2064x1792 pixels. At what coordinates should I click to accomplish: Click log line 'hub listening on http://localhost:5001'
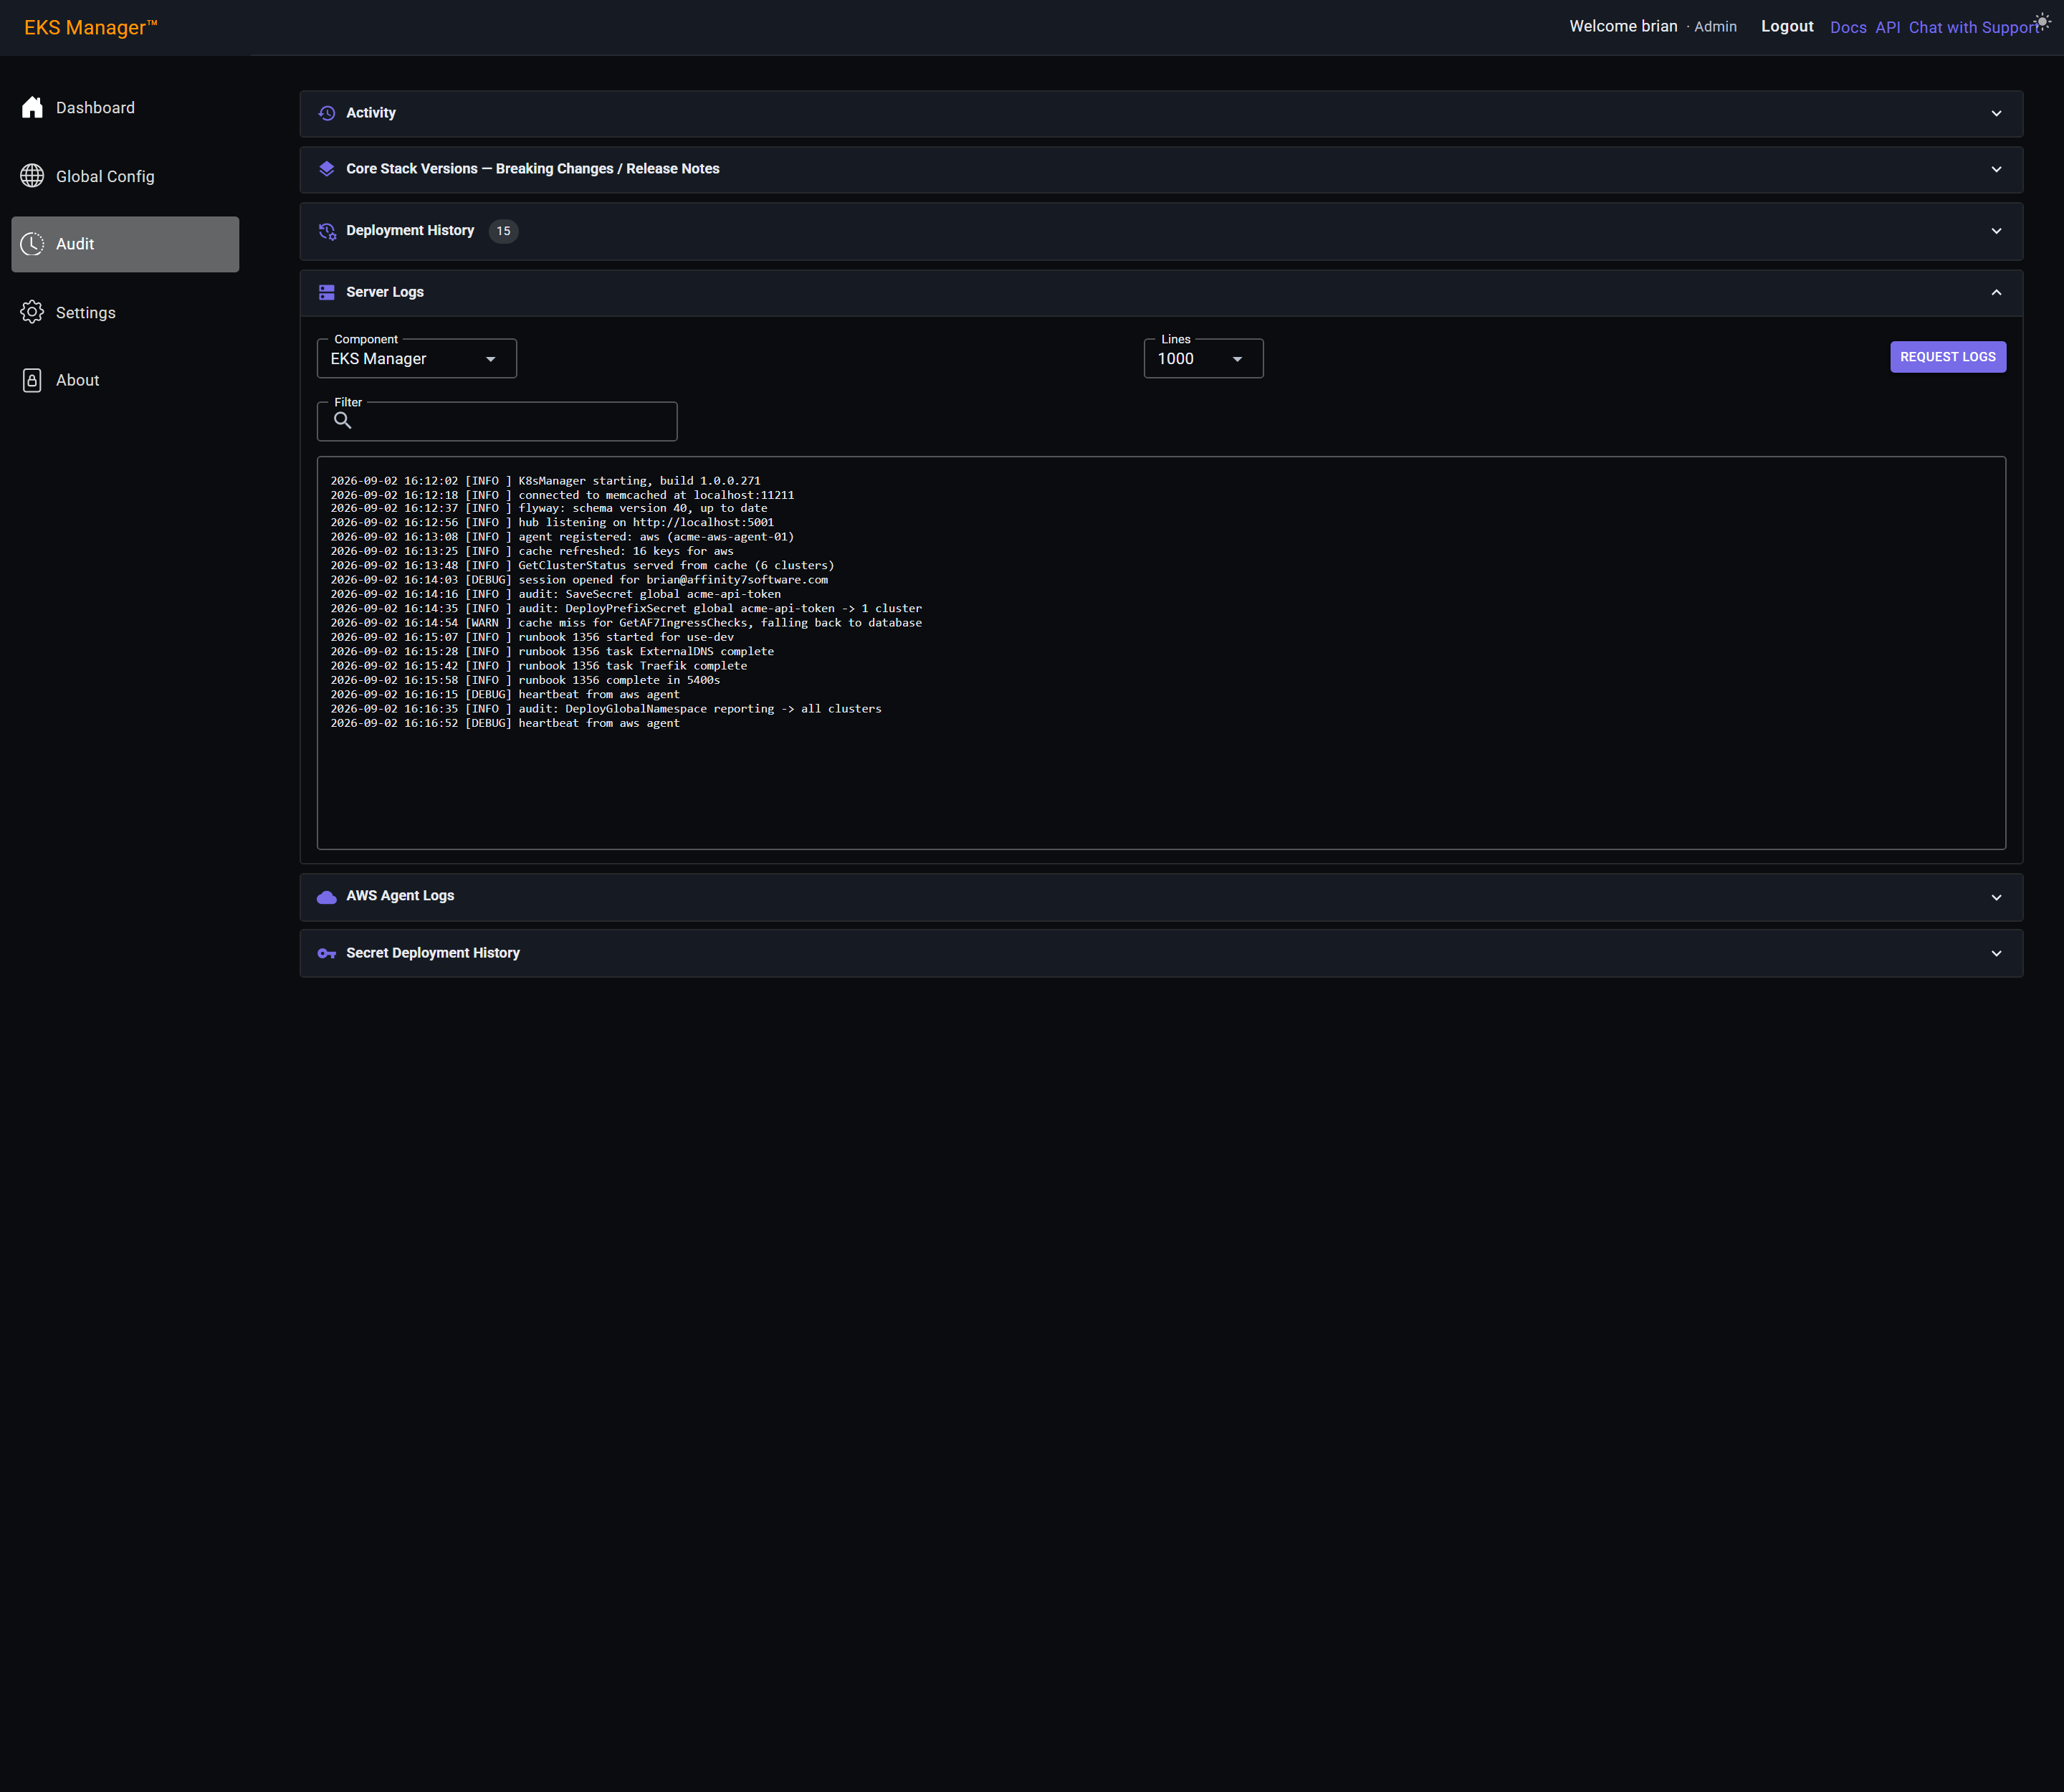(552, 522)
